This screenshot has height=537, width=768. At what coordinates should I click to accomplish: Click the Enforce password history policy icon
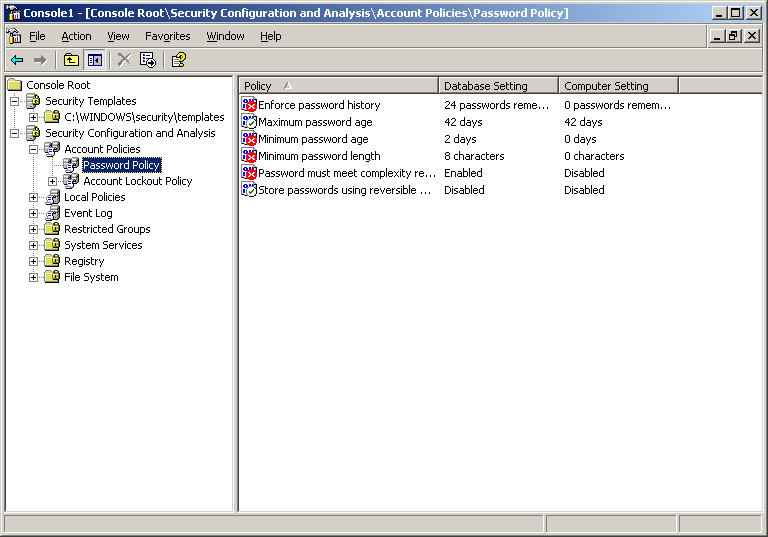click(x=249, y=105)
